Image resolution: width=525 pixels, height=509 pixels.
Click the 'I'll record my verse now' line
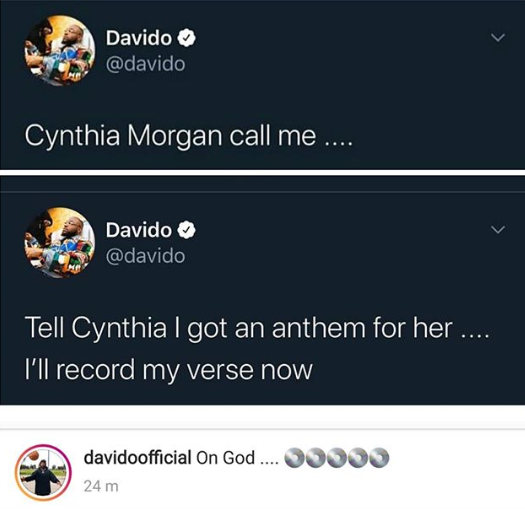[169, 370]
